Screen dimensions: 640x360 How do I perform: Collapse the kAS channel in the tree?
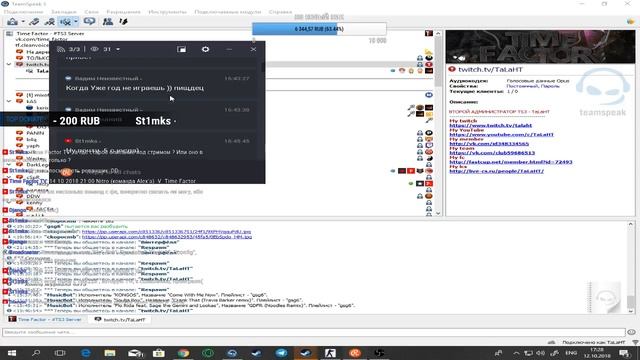coord(9,101)
